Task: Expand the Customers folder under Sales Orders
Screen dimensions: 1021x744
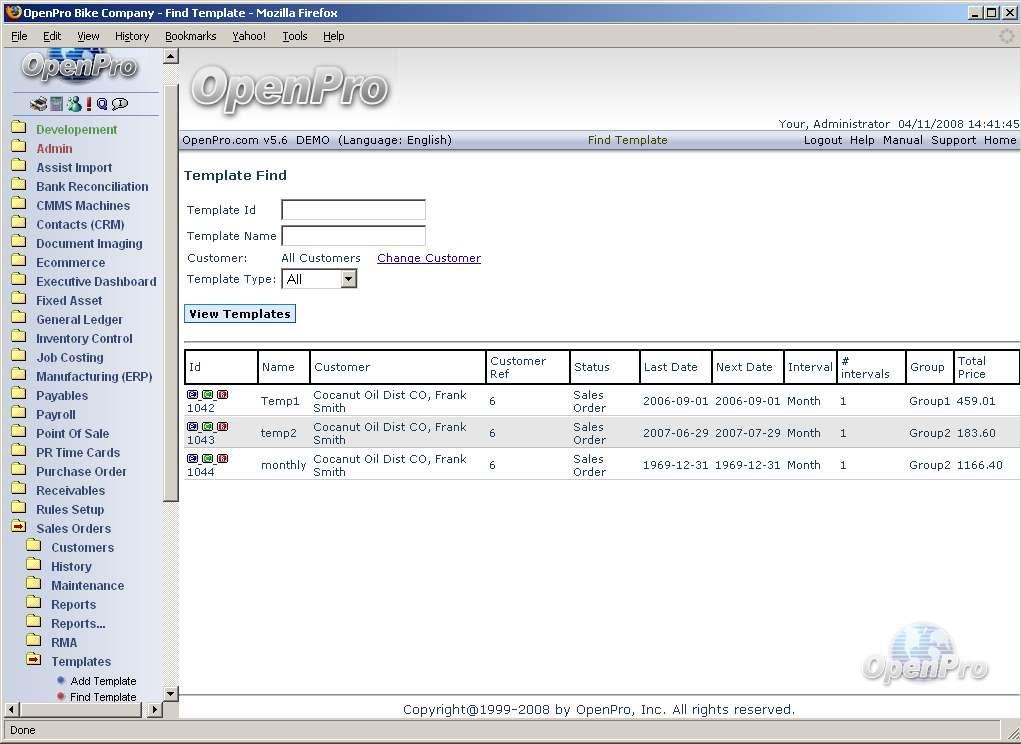Action: pos(82,548)
